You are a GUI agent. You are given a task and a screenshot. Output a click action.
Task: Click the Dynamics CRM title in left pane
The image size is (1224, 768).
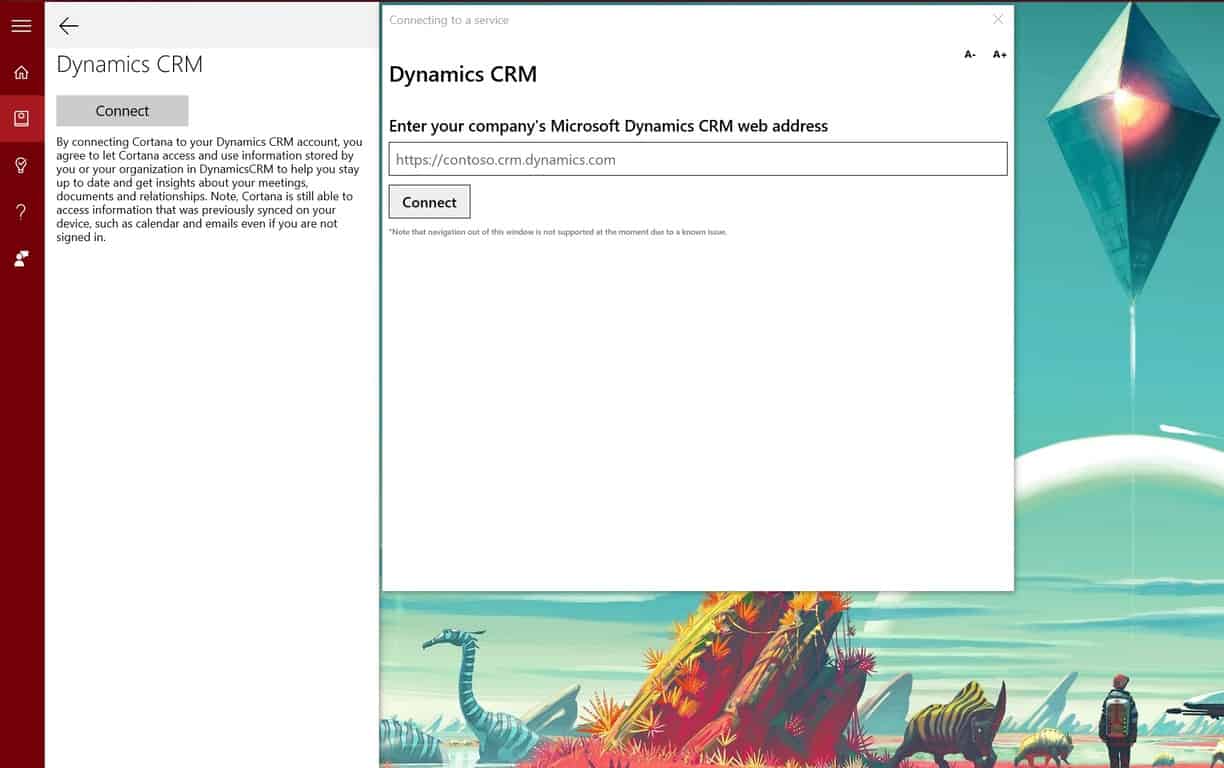[129, 63]
